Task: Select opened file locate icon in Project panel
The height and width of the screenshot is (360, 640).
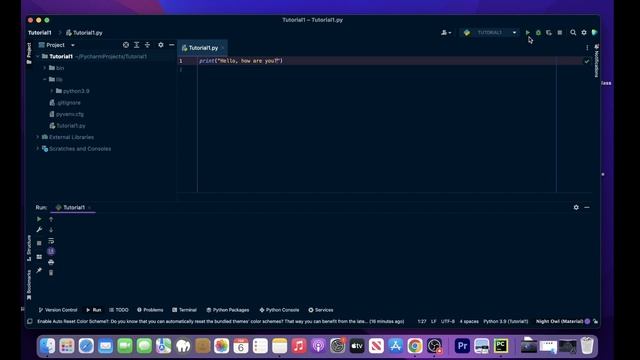Action: tap(126, 45)
